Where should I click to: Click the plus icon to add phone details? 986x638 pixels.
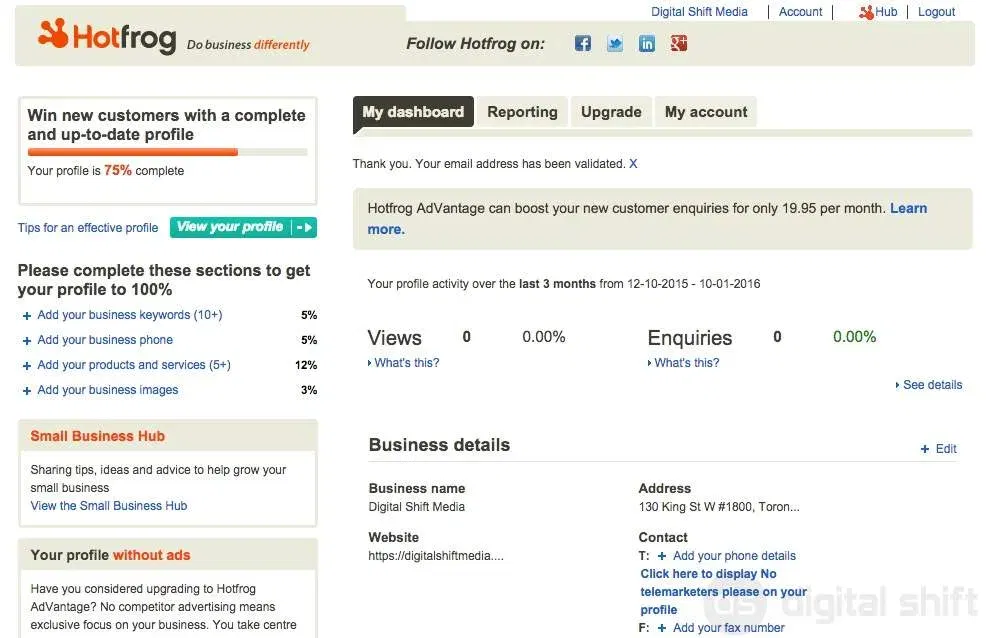pos(662,555)
